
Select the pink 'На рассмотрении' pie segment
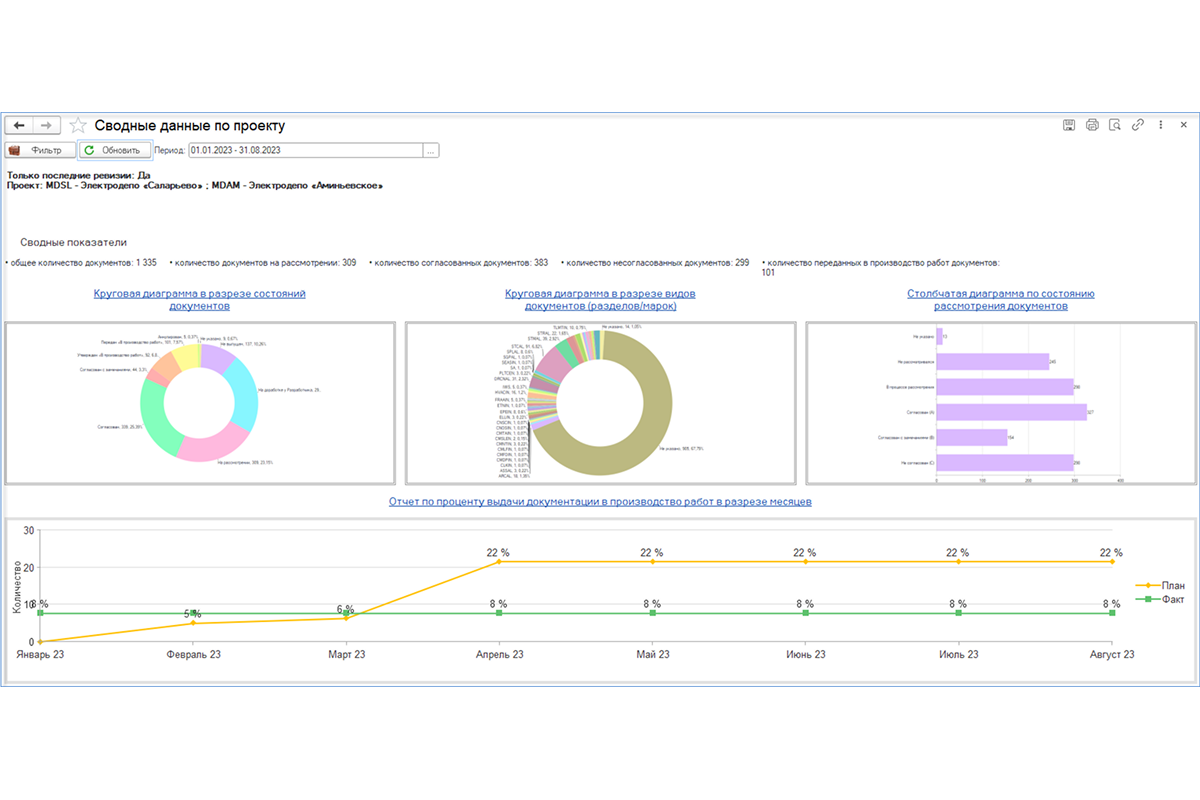[215, 443]
